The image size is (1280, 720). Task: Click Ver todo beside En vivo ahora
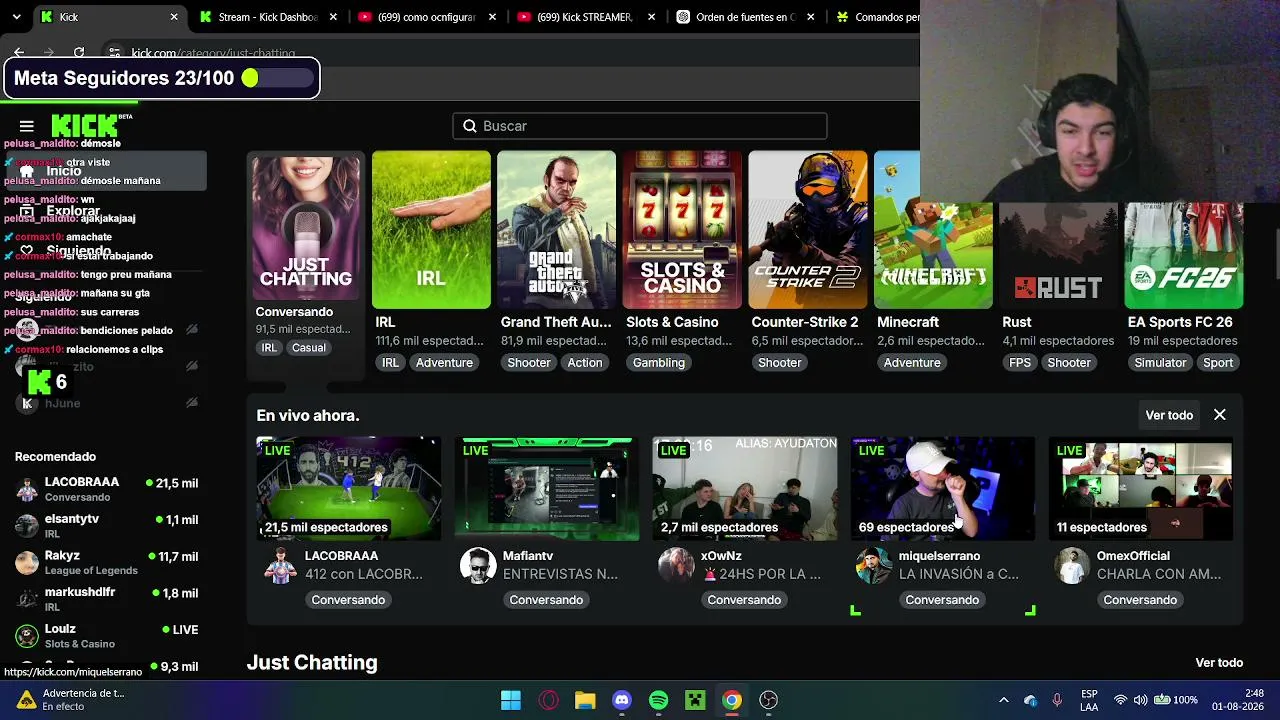click(x=1169, y=415)
